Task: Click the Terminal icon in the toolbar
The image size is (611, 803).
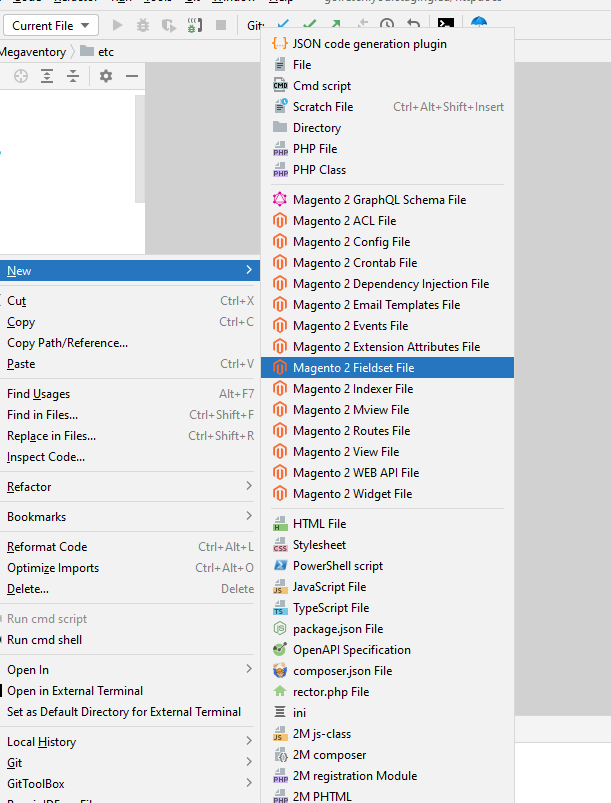Action: 445,24
